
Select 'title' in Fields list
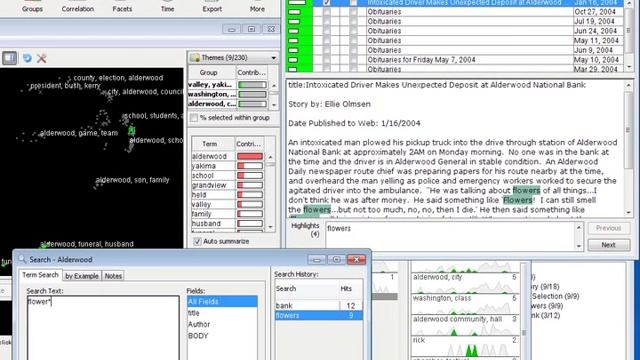click(x=222, y=313)
